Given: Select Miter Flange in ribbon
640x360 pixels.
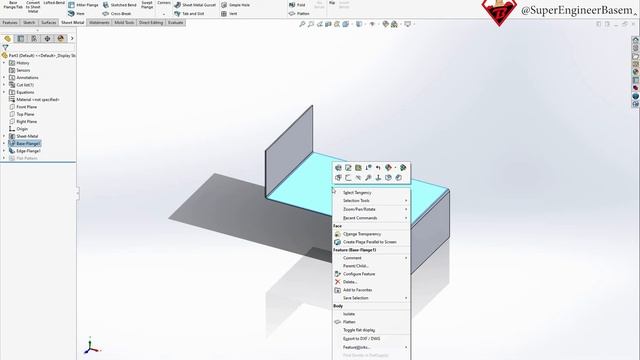Looking at the screenshot, I should (x=83, y=5).
